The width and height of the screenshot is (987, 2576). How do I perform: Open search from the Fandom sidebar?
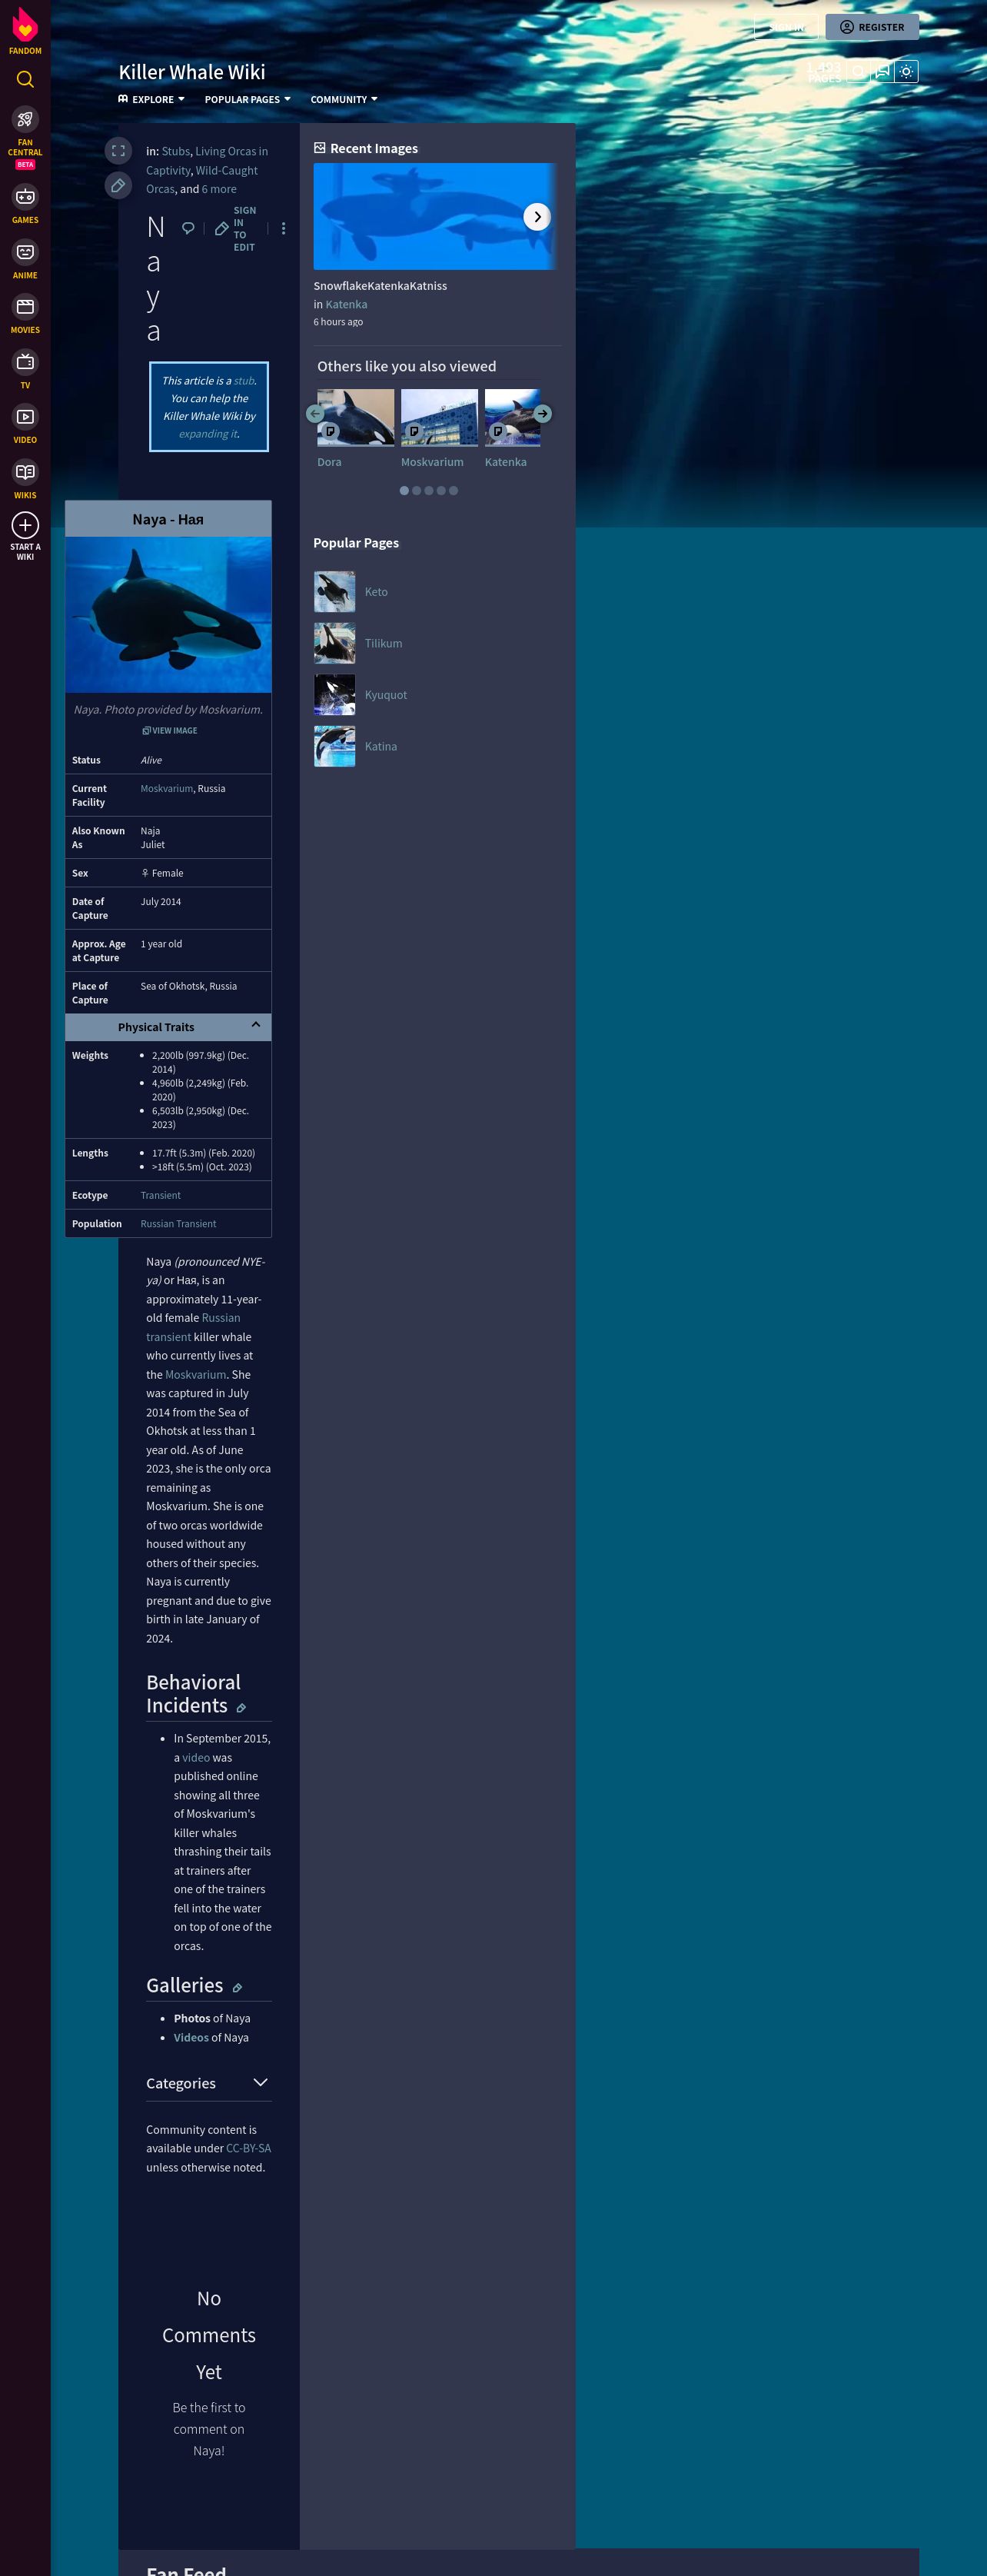click(25, 79)
